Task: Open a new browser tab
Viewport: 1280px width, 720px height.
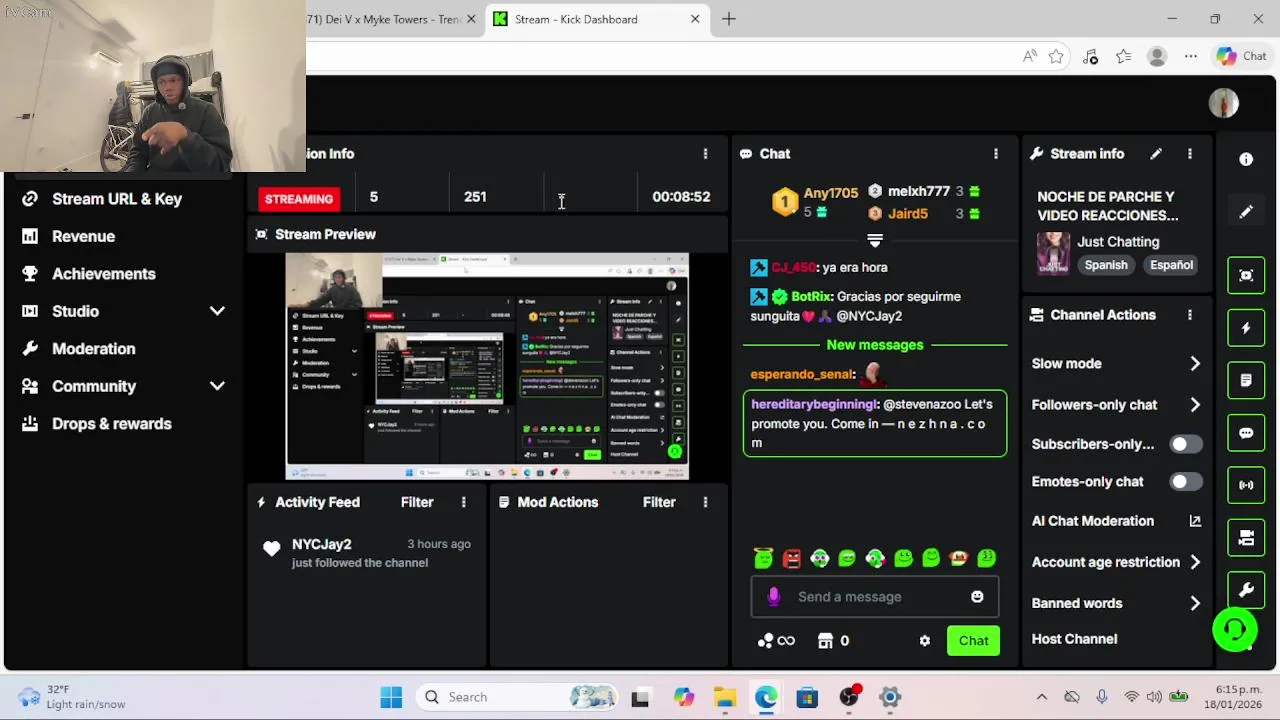Action: tap(729, 19)
